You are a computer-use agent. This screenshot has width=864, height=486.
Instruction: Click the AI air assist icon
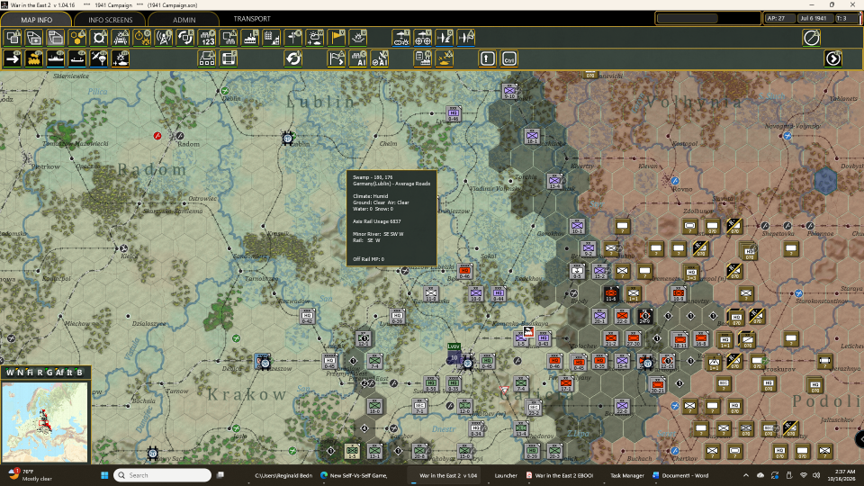coord(380,58)
